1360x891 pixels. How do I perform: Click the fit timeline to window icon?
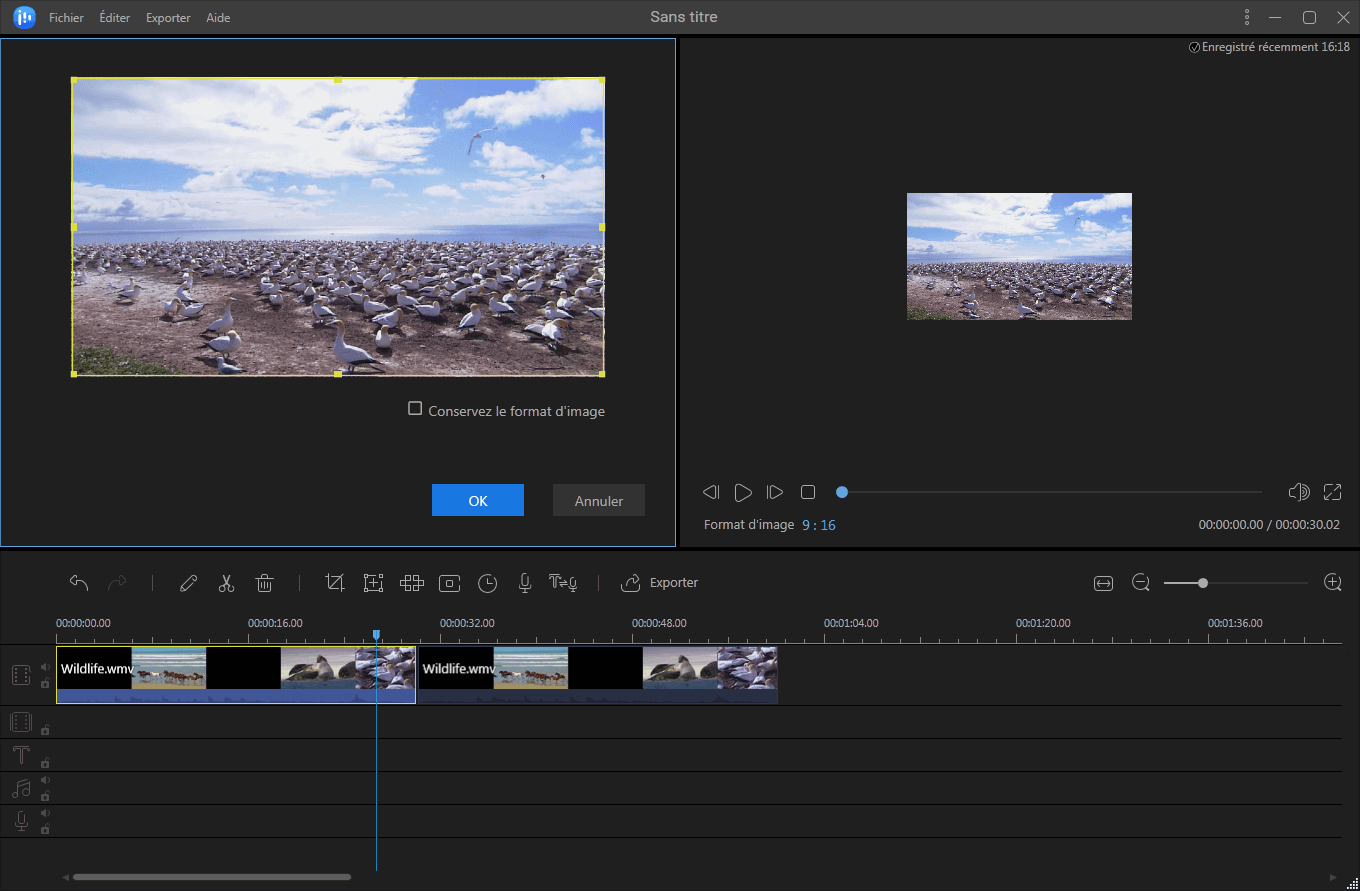(x=1103, y=583)
